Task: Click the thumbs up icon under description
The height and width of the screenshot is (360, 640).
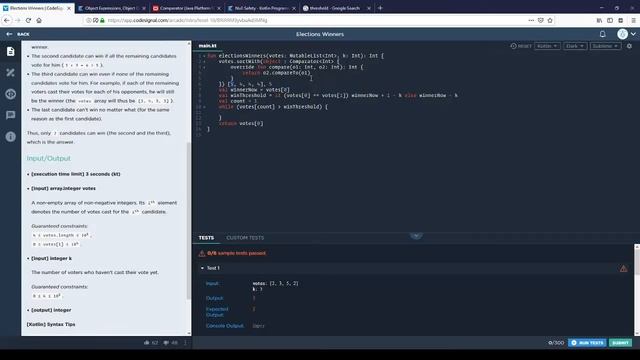Action: [147, 343]
